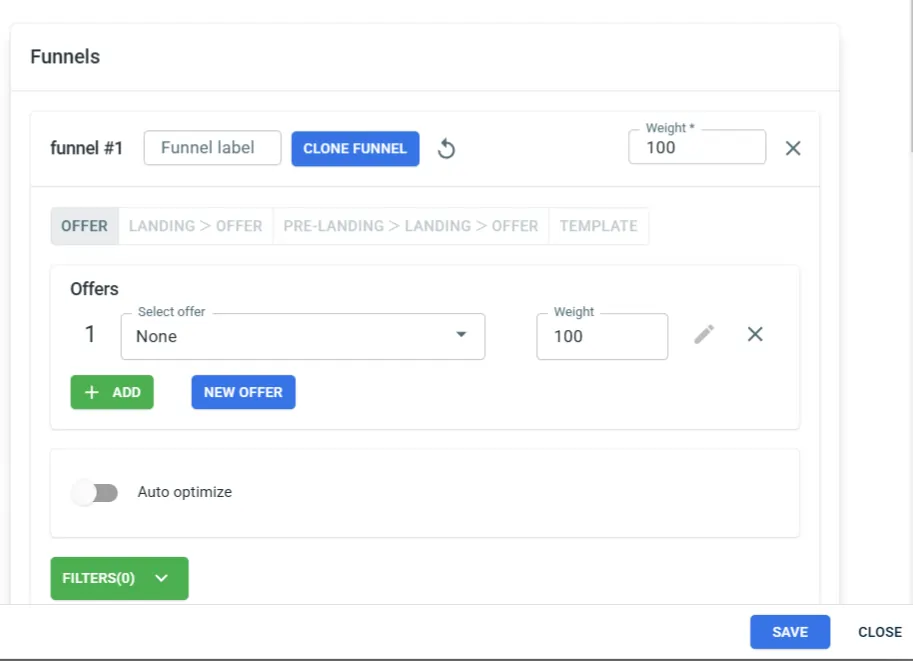The width and height of the screenshot is (913, 661).
Task: Click the Select offer dropdown arrow
Action: [461, 335]
